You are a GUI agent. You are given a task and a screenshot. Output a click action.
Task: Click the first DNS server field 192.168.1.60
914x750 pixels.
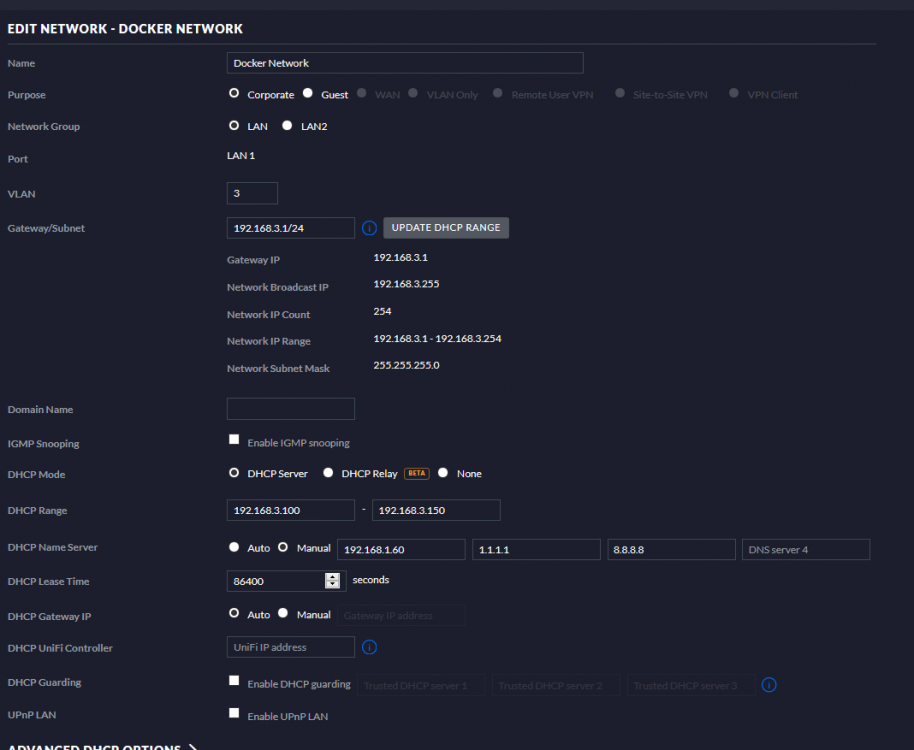tap(401, 550)
